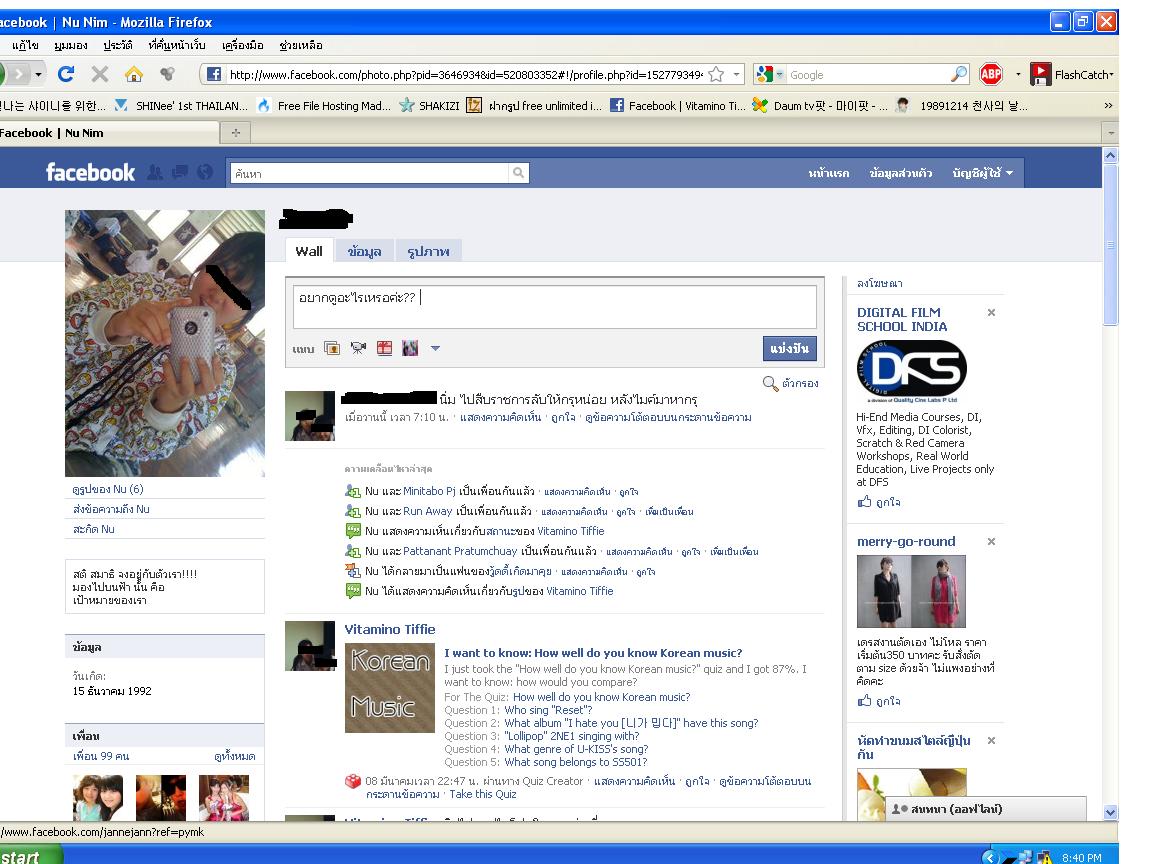
Task: Open the Free File Hosting Mad bookmark
Action: point(324,106)
